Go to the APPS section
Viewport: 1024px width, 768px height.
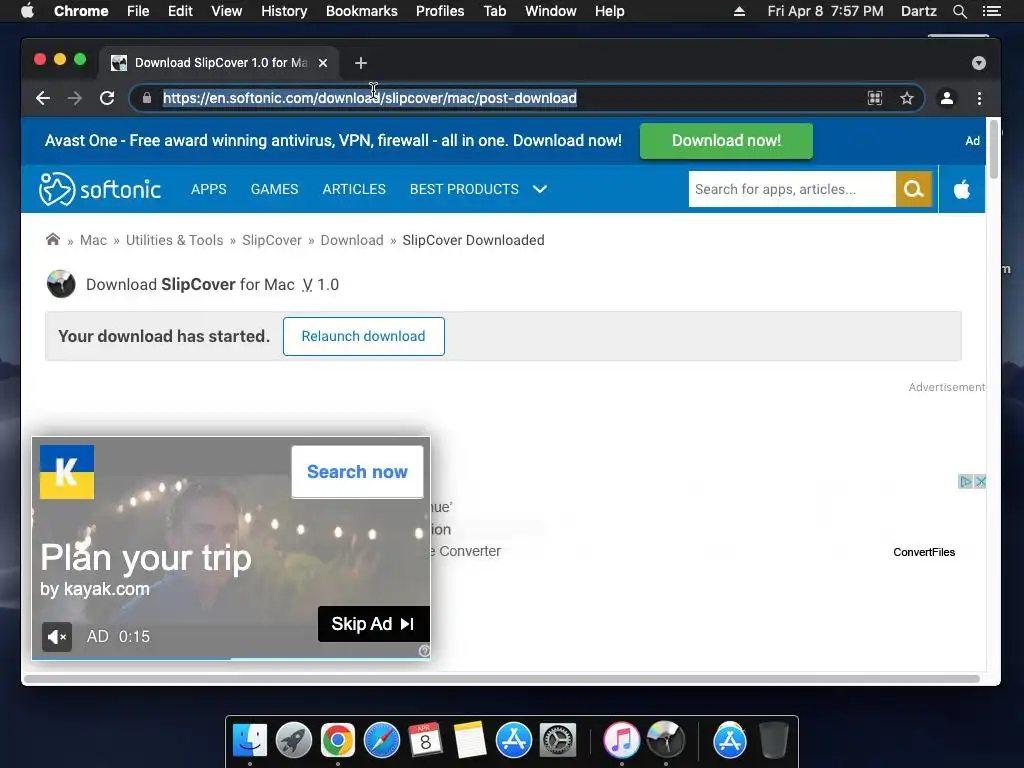tap(209, 189)
